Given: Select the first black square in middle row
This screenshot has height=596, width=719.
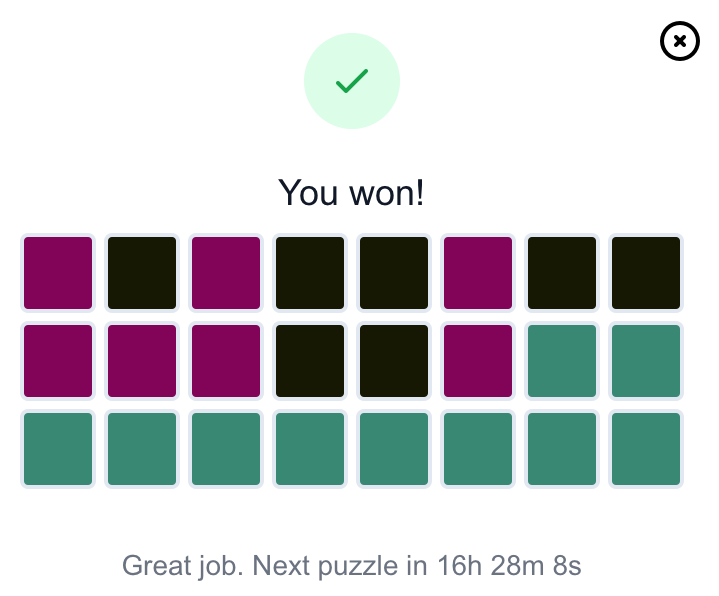Looking at the screenshot, I should tap(310, 361).
